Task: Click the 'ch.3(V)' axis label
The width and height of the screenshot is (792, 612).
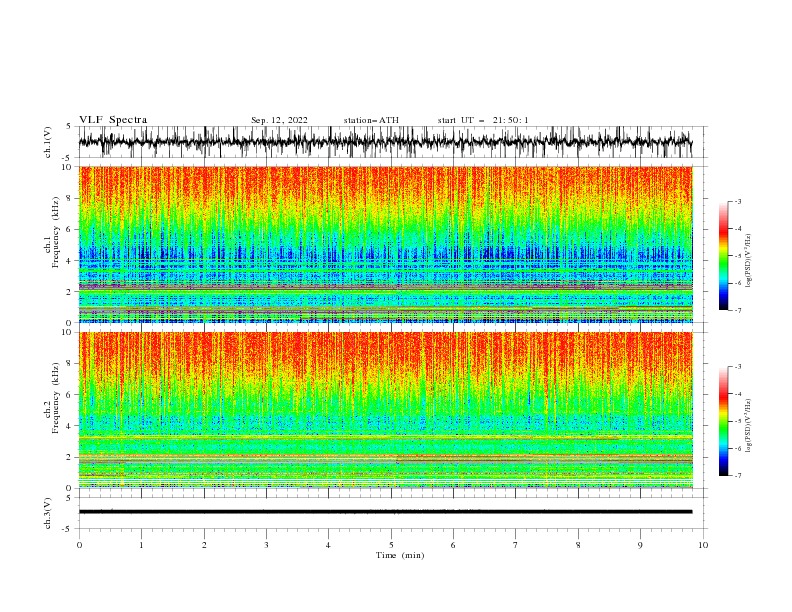Action: click(x=48, y=513)
